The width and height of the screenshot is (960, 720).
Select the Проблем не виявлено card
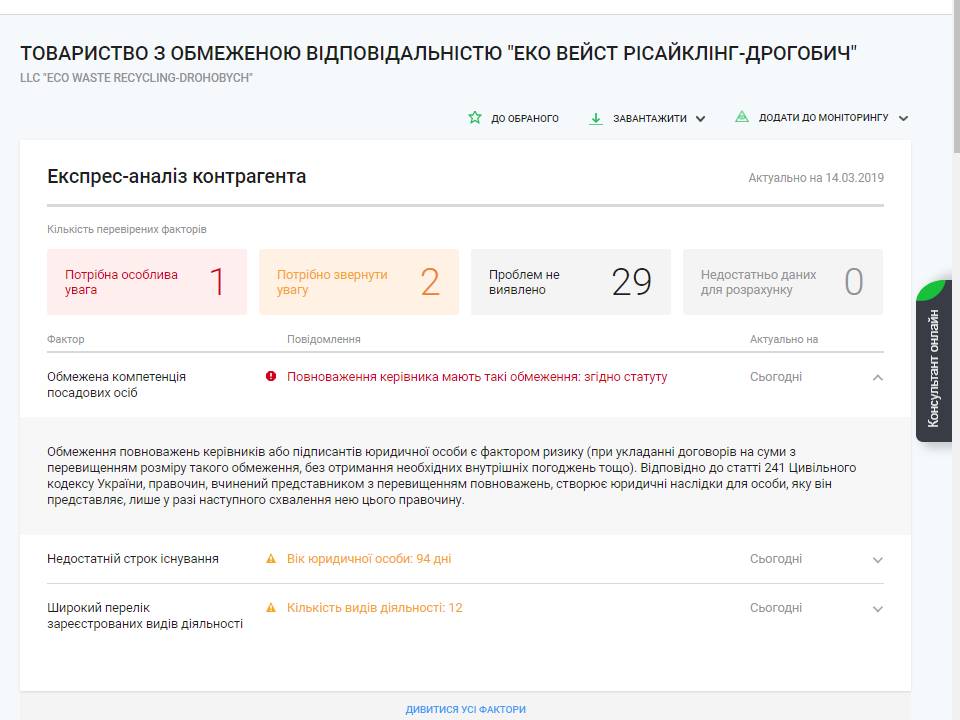click(x=571, y=282)
